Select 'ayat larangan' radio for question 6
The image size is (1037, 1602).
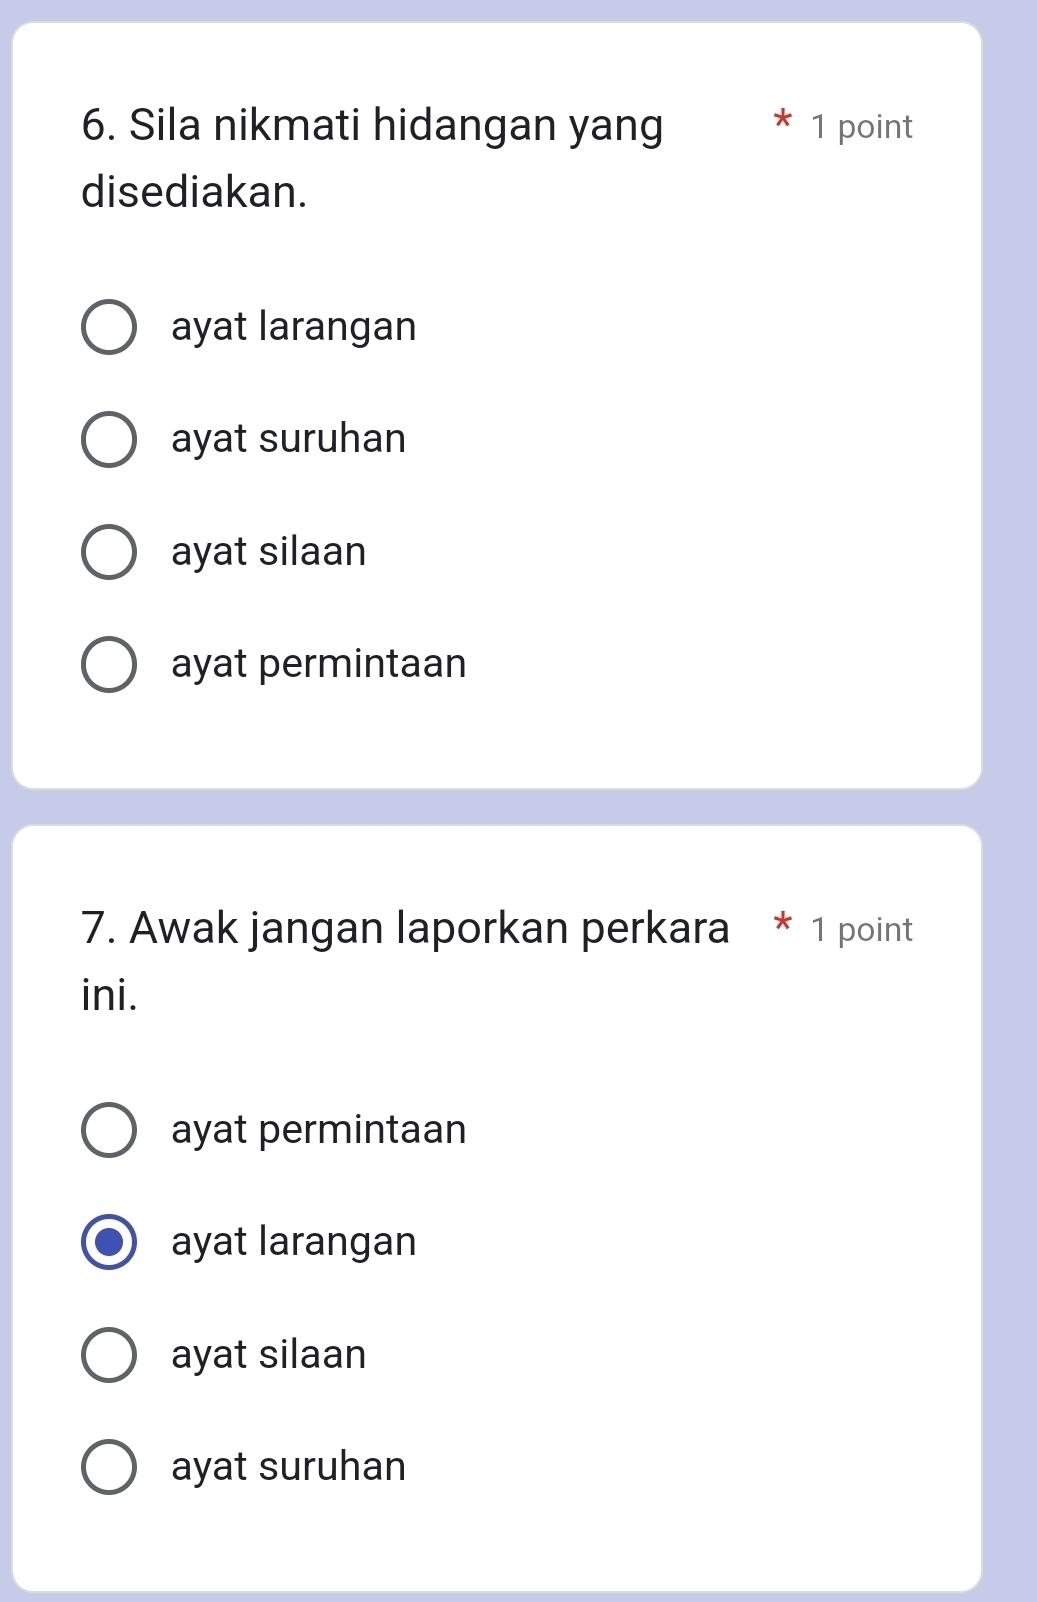coord(109,327)
